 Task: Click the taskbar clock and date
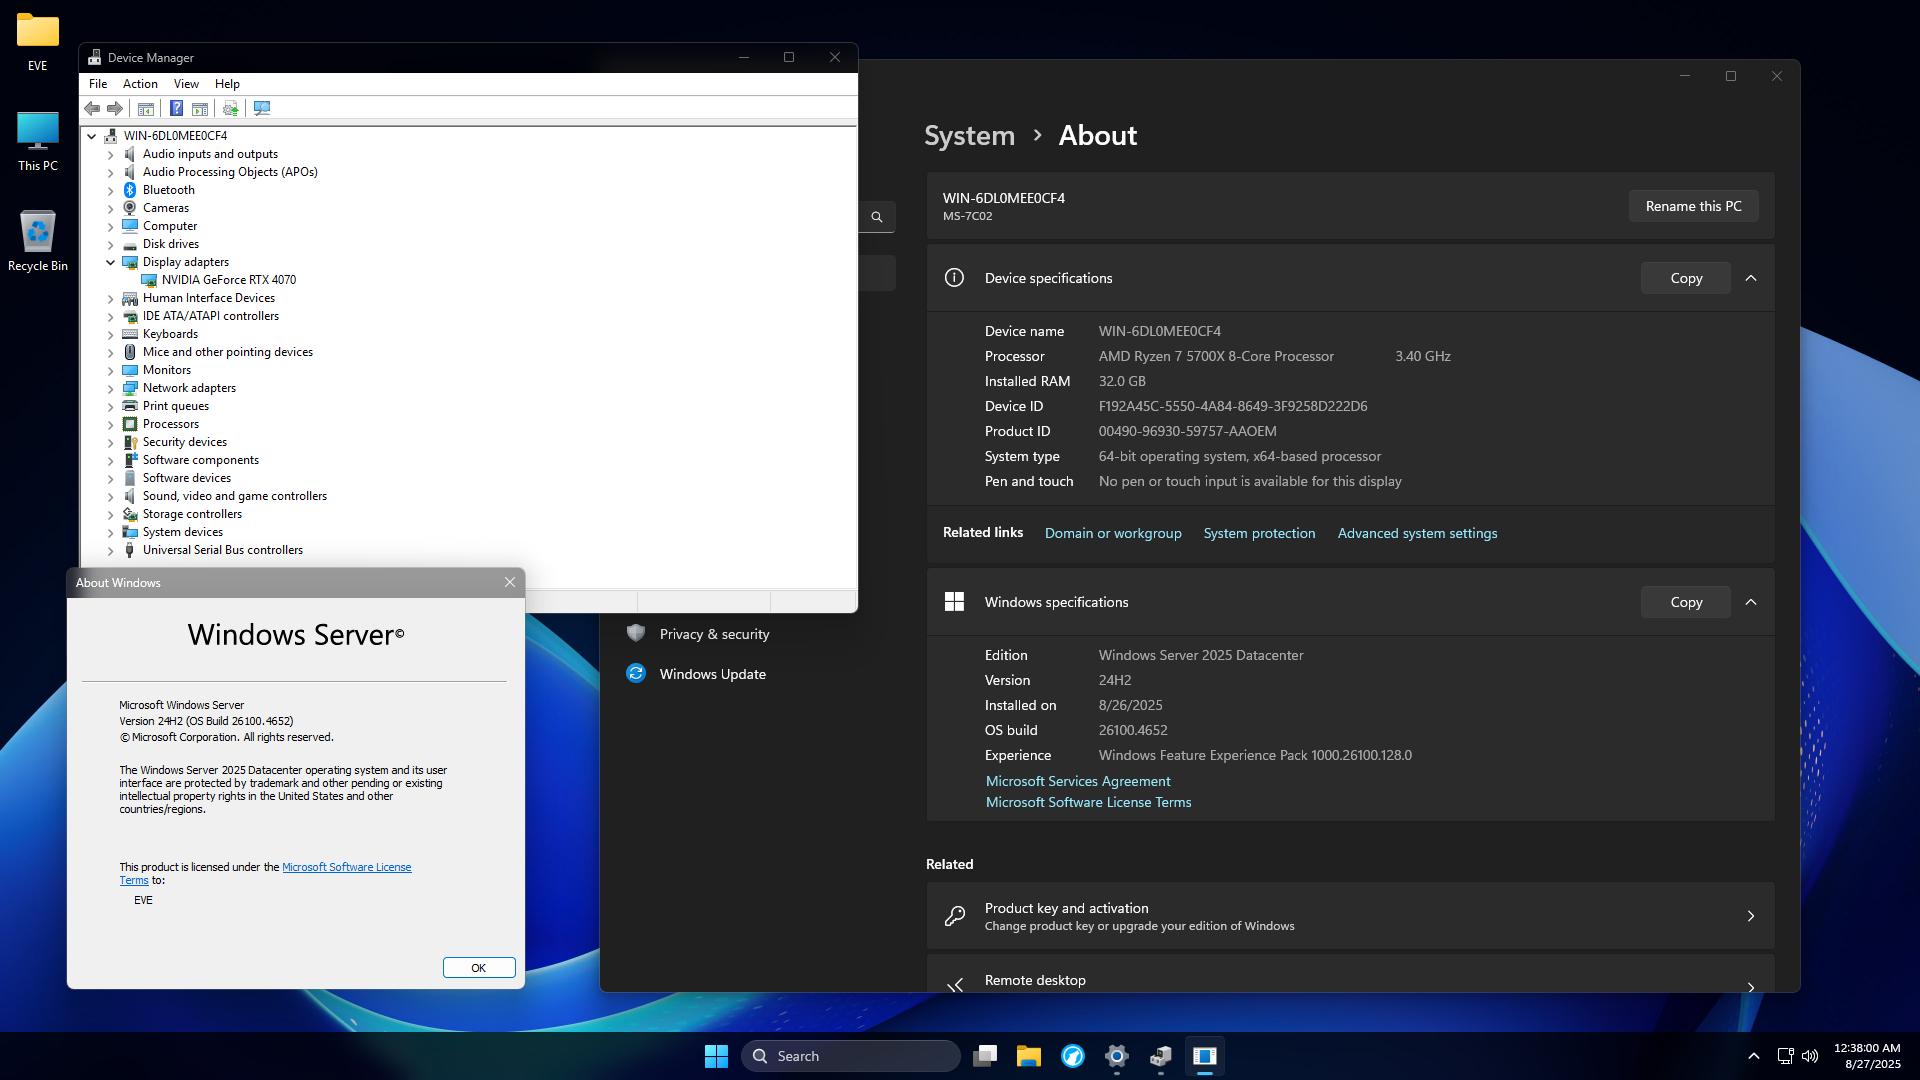click(1867, 1056)
